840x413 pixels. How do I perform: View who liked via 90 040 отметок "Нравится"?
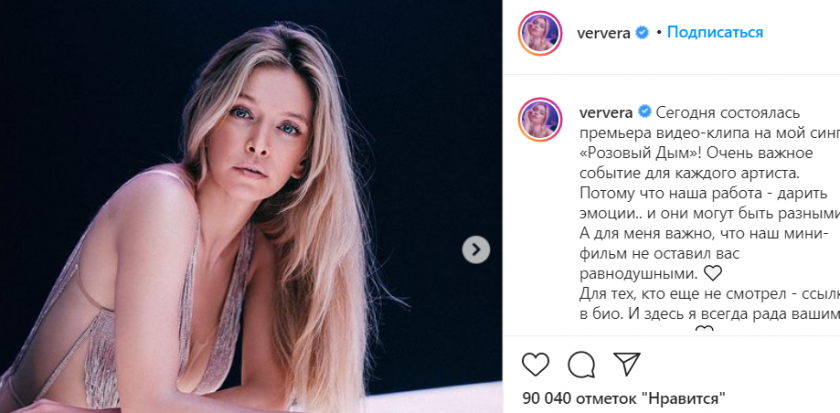click(x=624, y=399)
